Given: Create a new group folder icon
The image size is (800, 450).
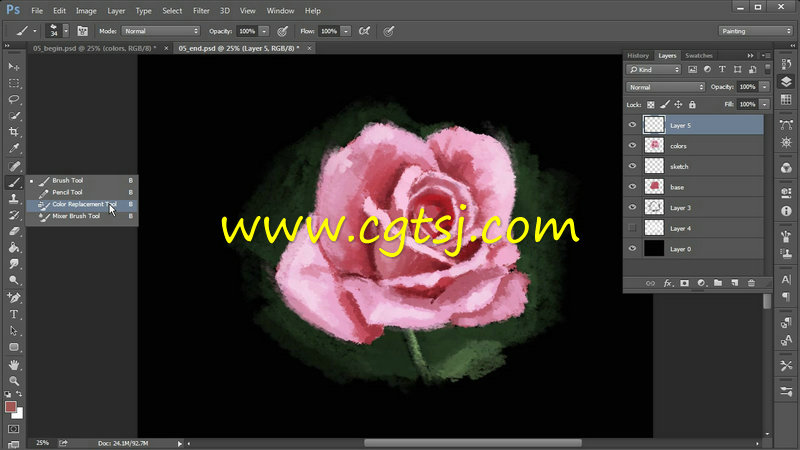Looking at the screenshot, I should click(x=718, y=283).
